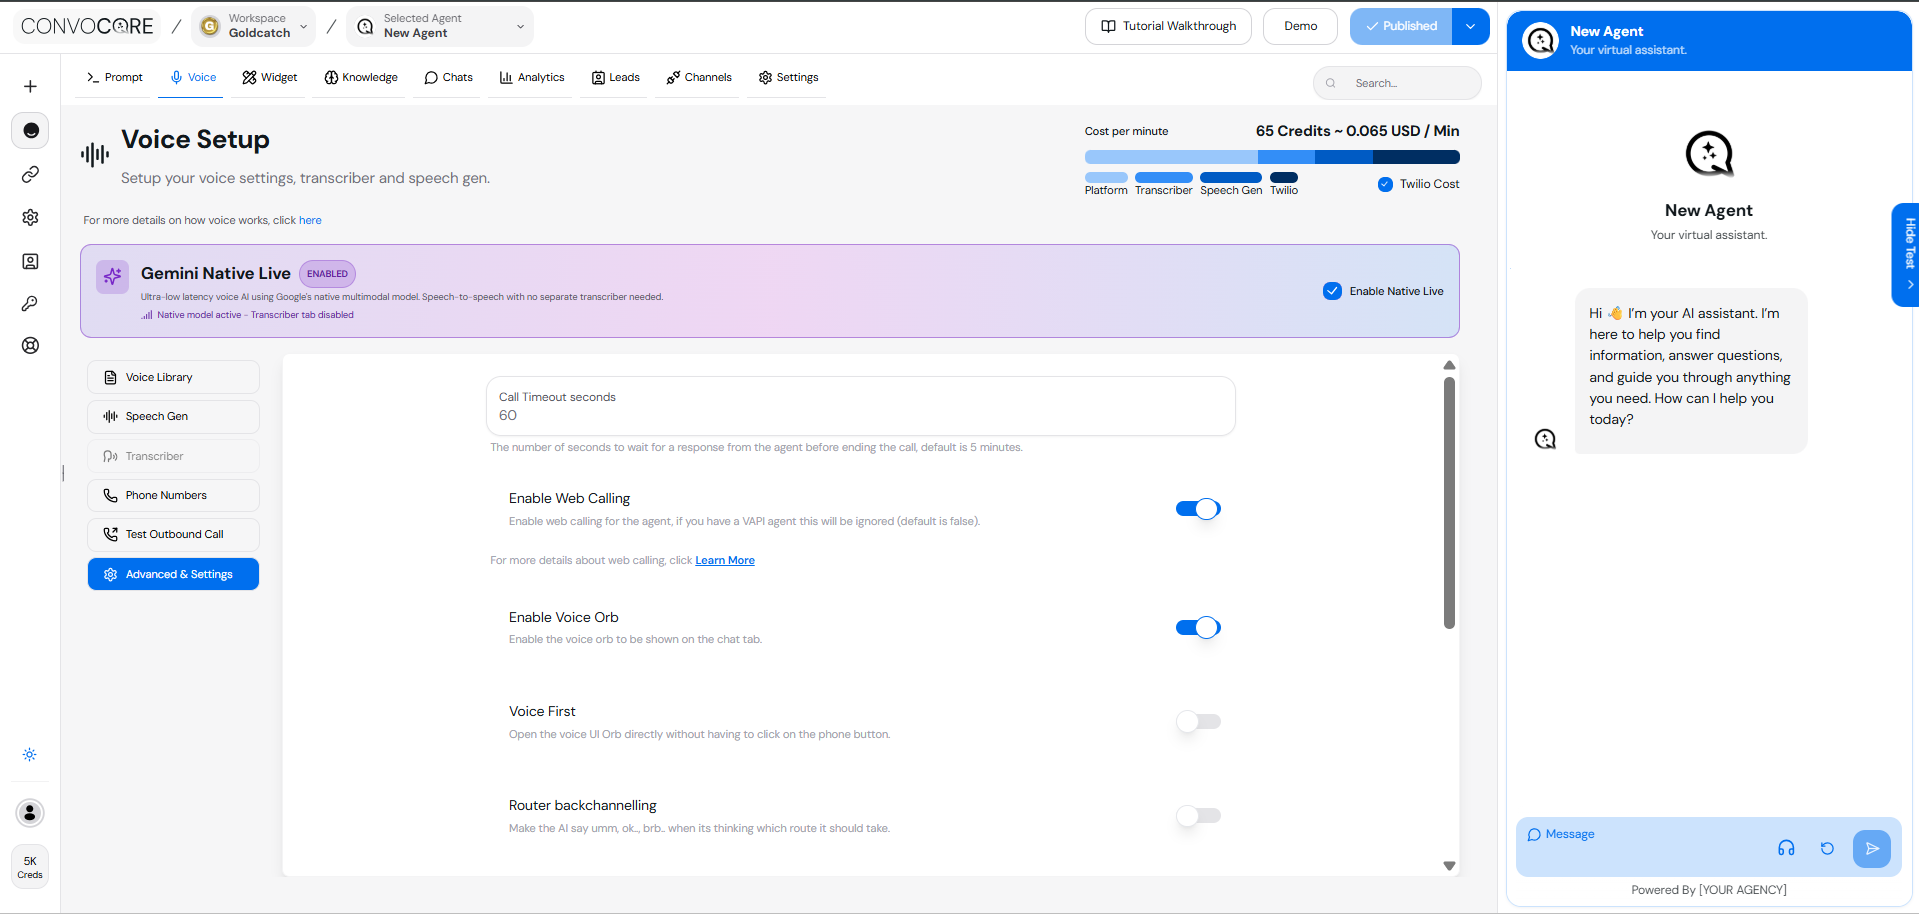Expand the Published button dropdown arrow
This screenshot has width=1919, height=914.
1470,26
